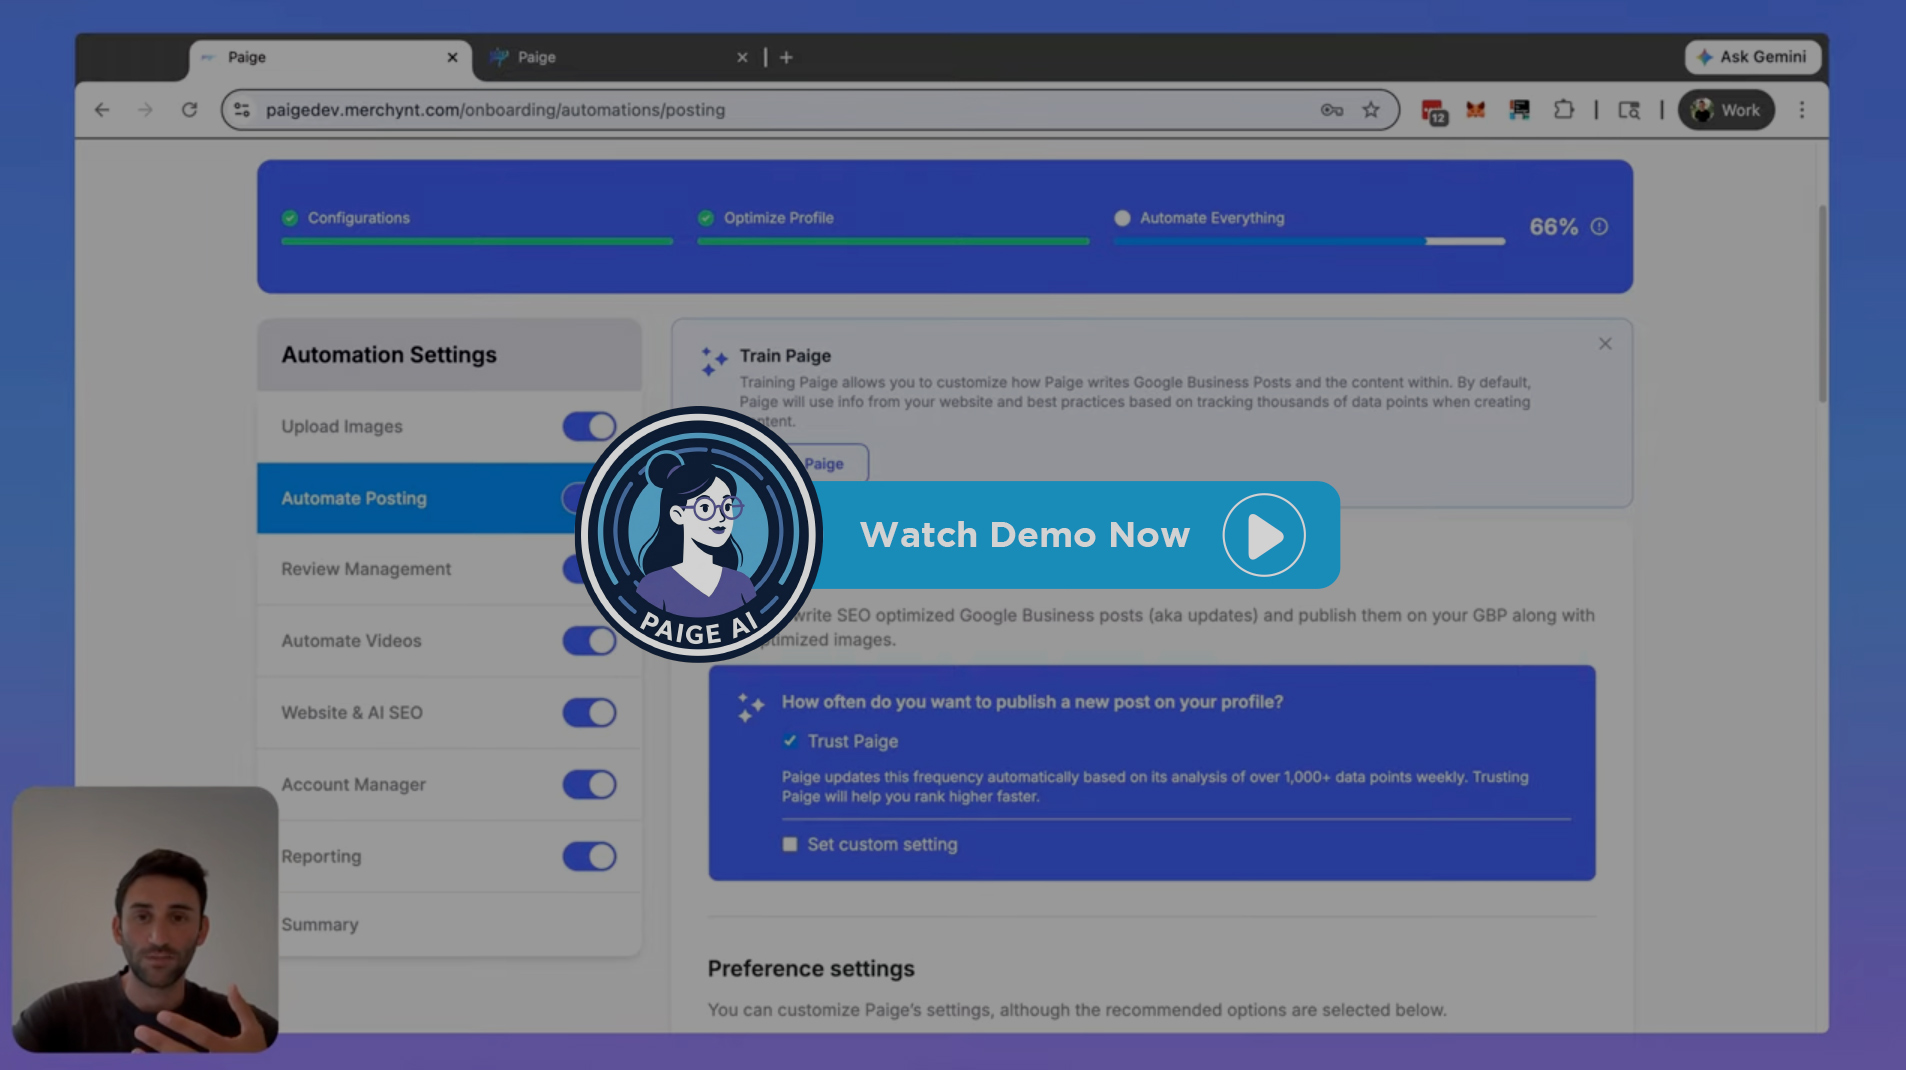Click the info icon next to 66%
The height and width of the screenshot is (1070, 1906).
(x=1599, y=227)
